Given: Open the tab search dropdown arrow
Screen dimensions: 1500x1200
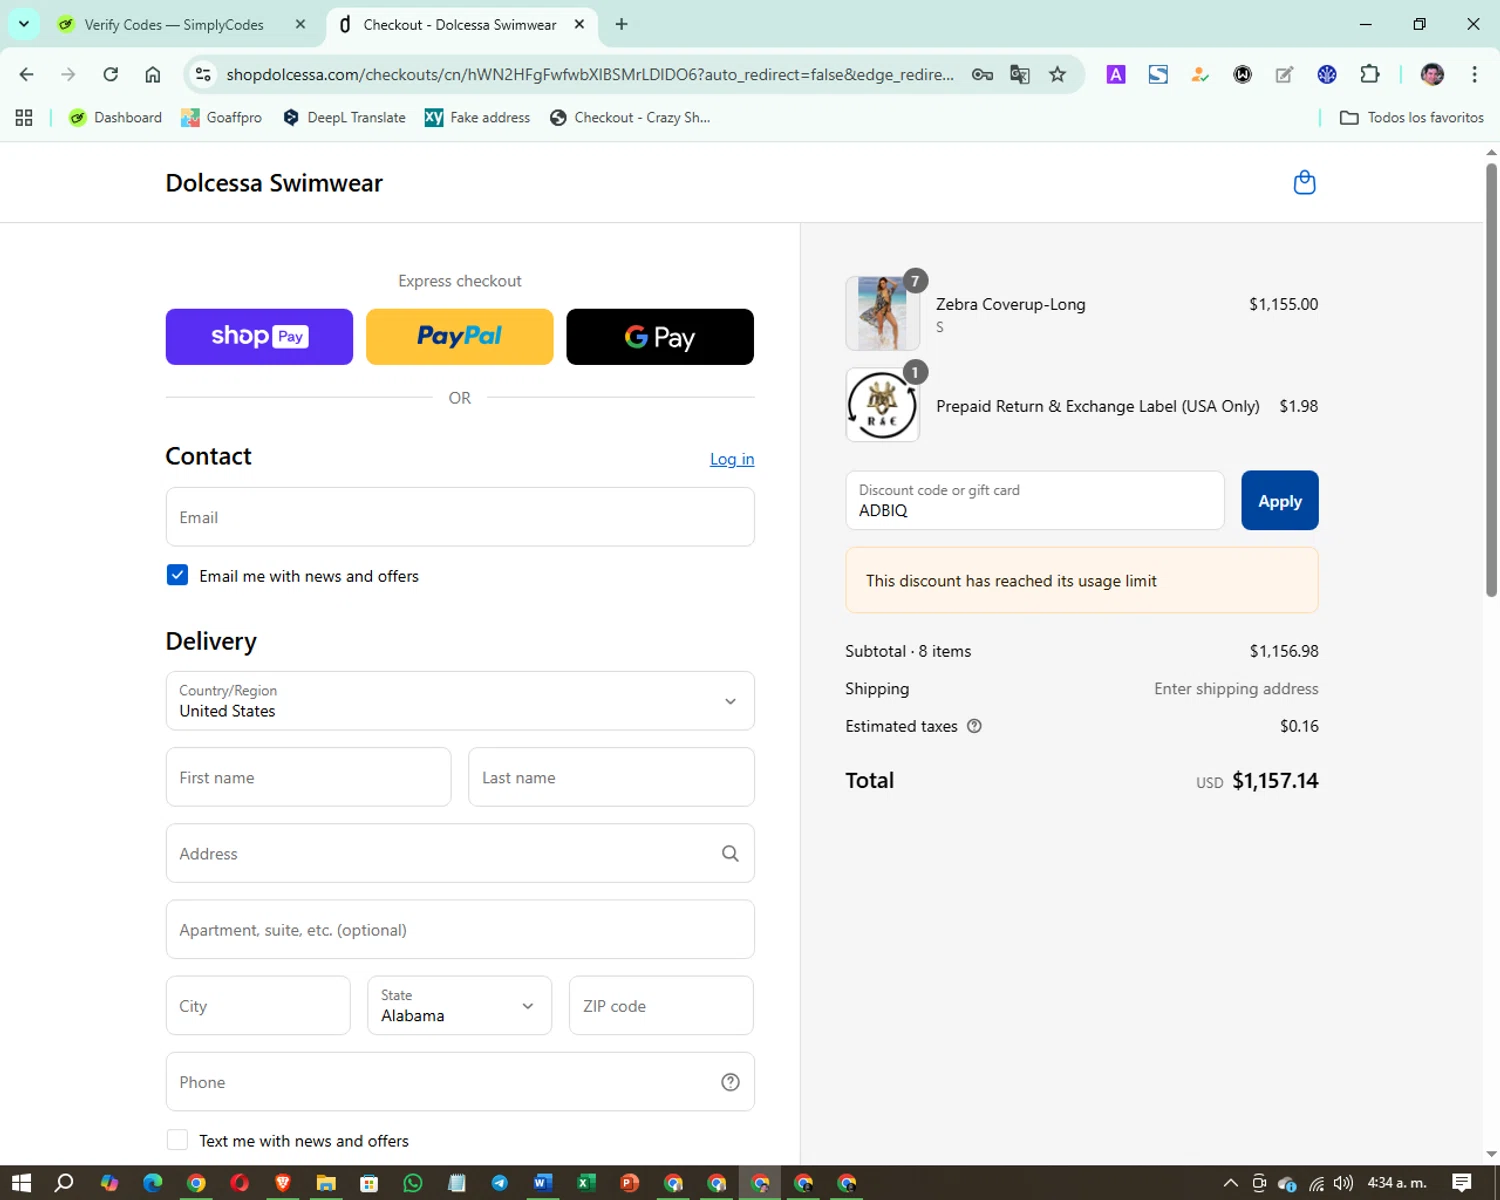Looking at the screenshot, I should [24, 24].
